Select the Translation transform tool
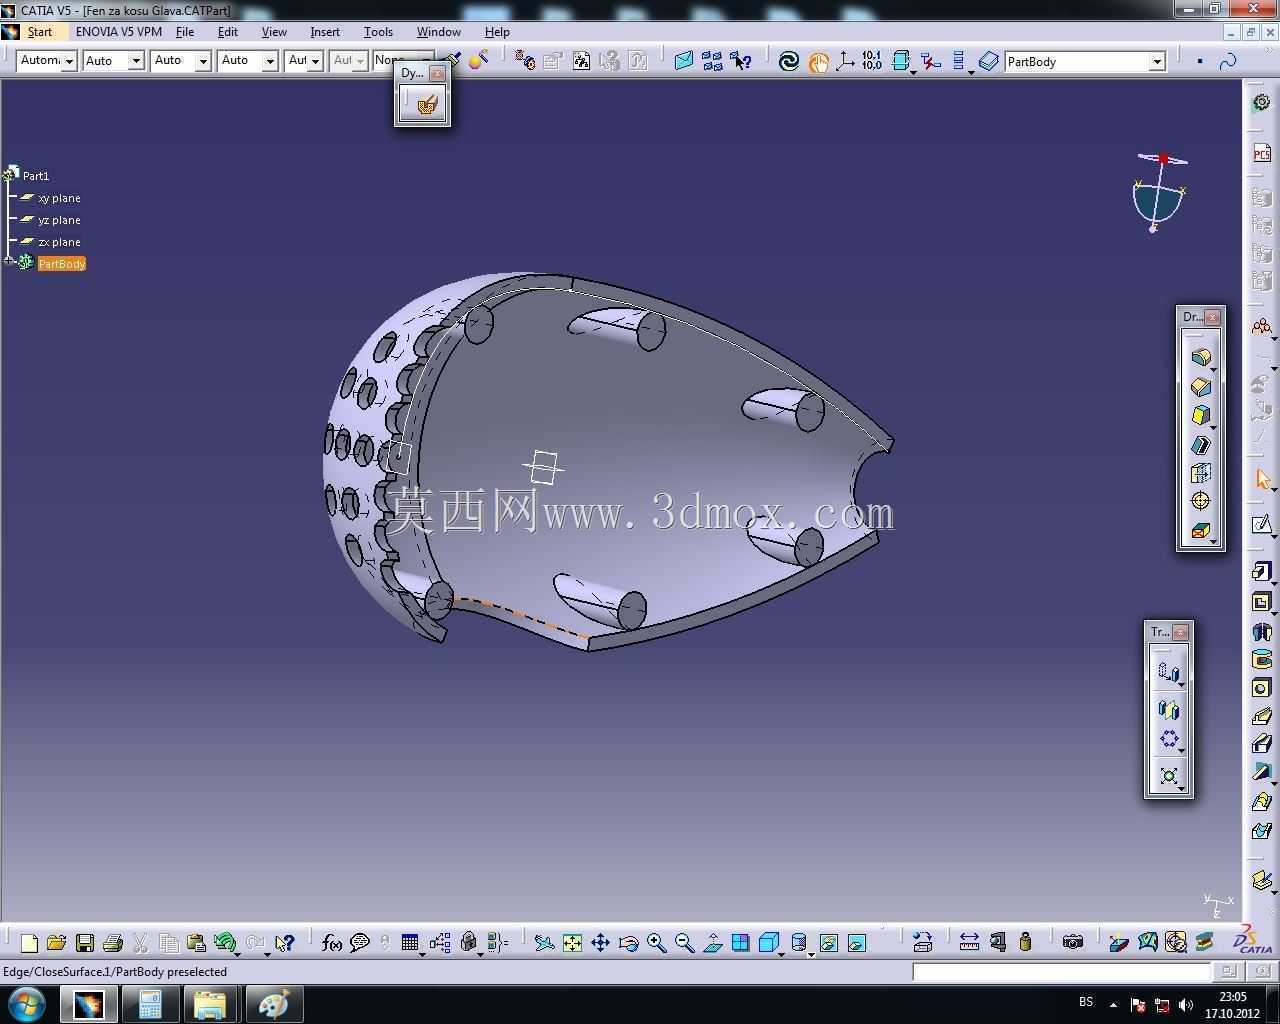This screenshot has width=1280, height=1024. click(x=1168, y=671)
